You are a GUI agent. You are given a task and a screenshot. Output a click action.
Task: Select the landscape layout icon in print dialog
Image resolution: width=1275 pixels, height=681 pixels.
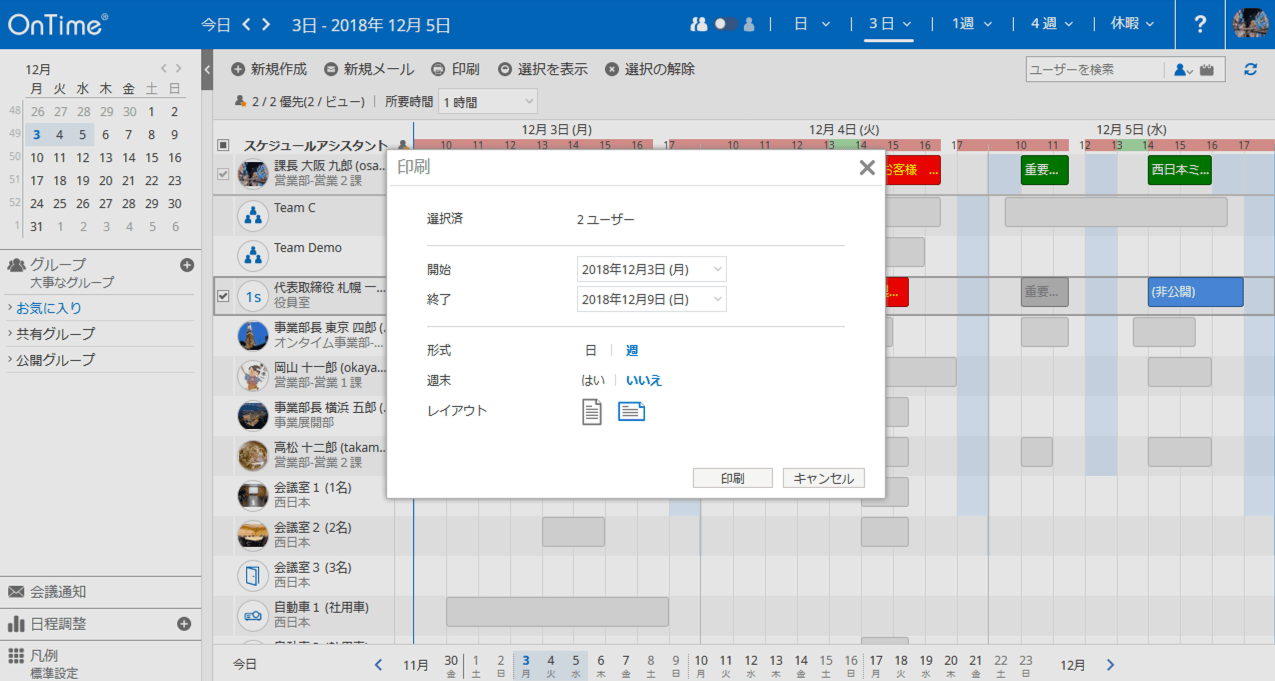630,411
